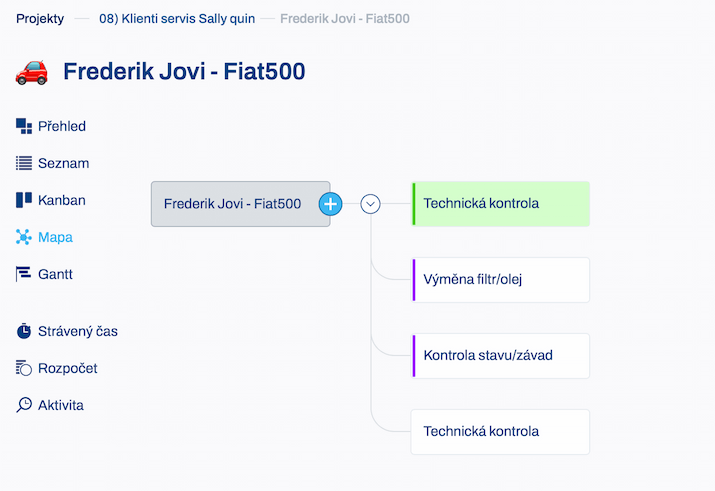715x491 pixels.
Task: Select the Kontrola stavu/závad node
Action: point(501,356)
